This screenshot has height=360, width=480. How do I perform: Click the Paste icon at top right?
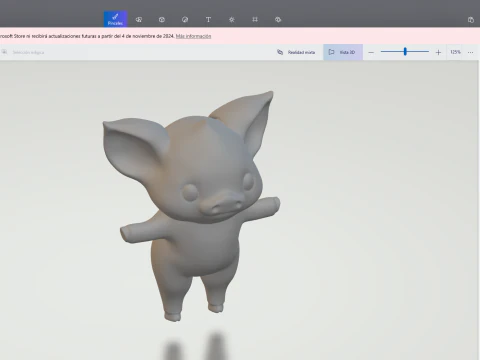[x=471, y=20]
